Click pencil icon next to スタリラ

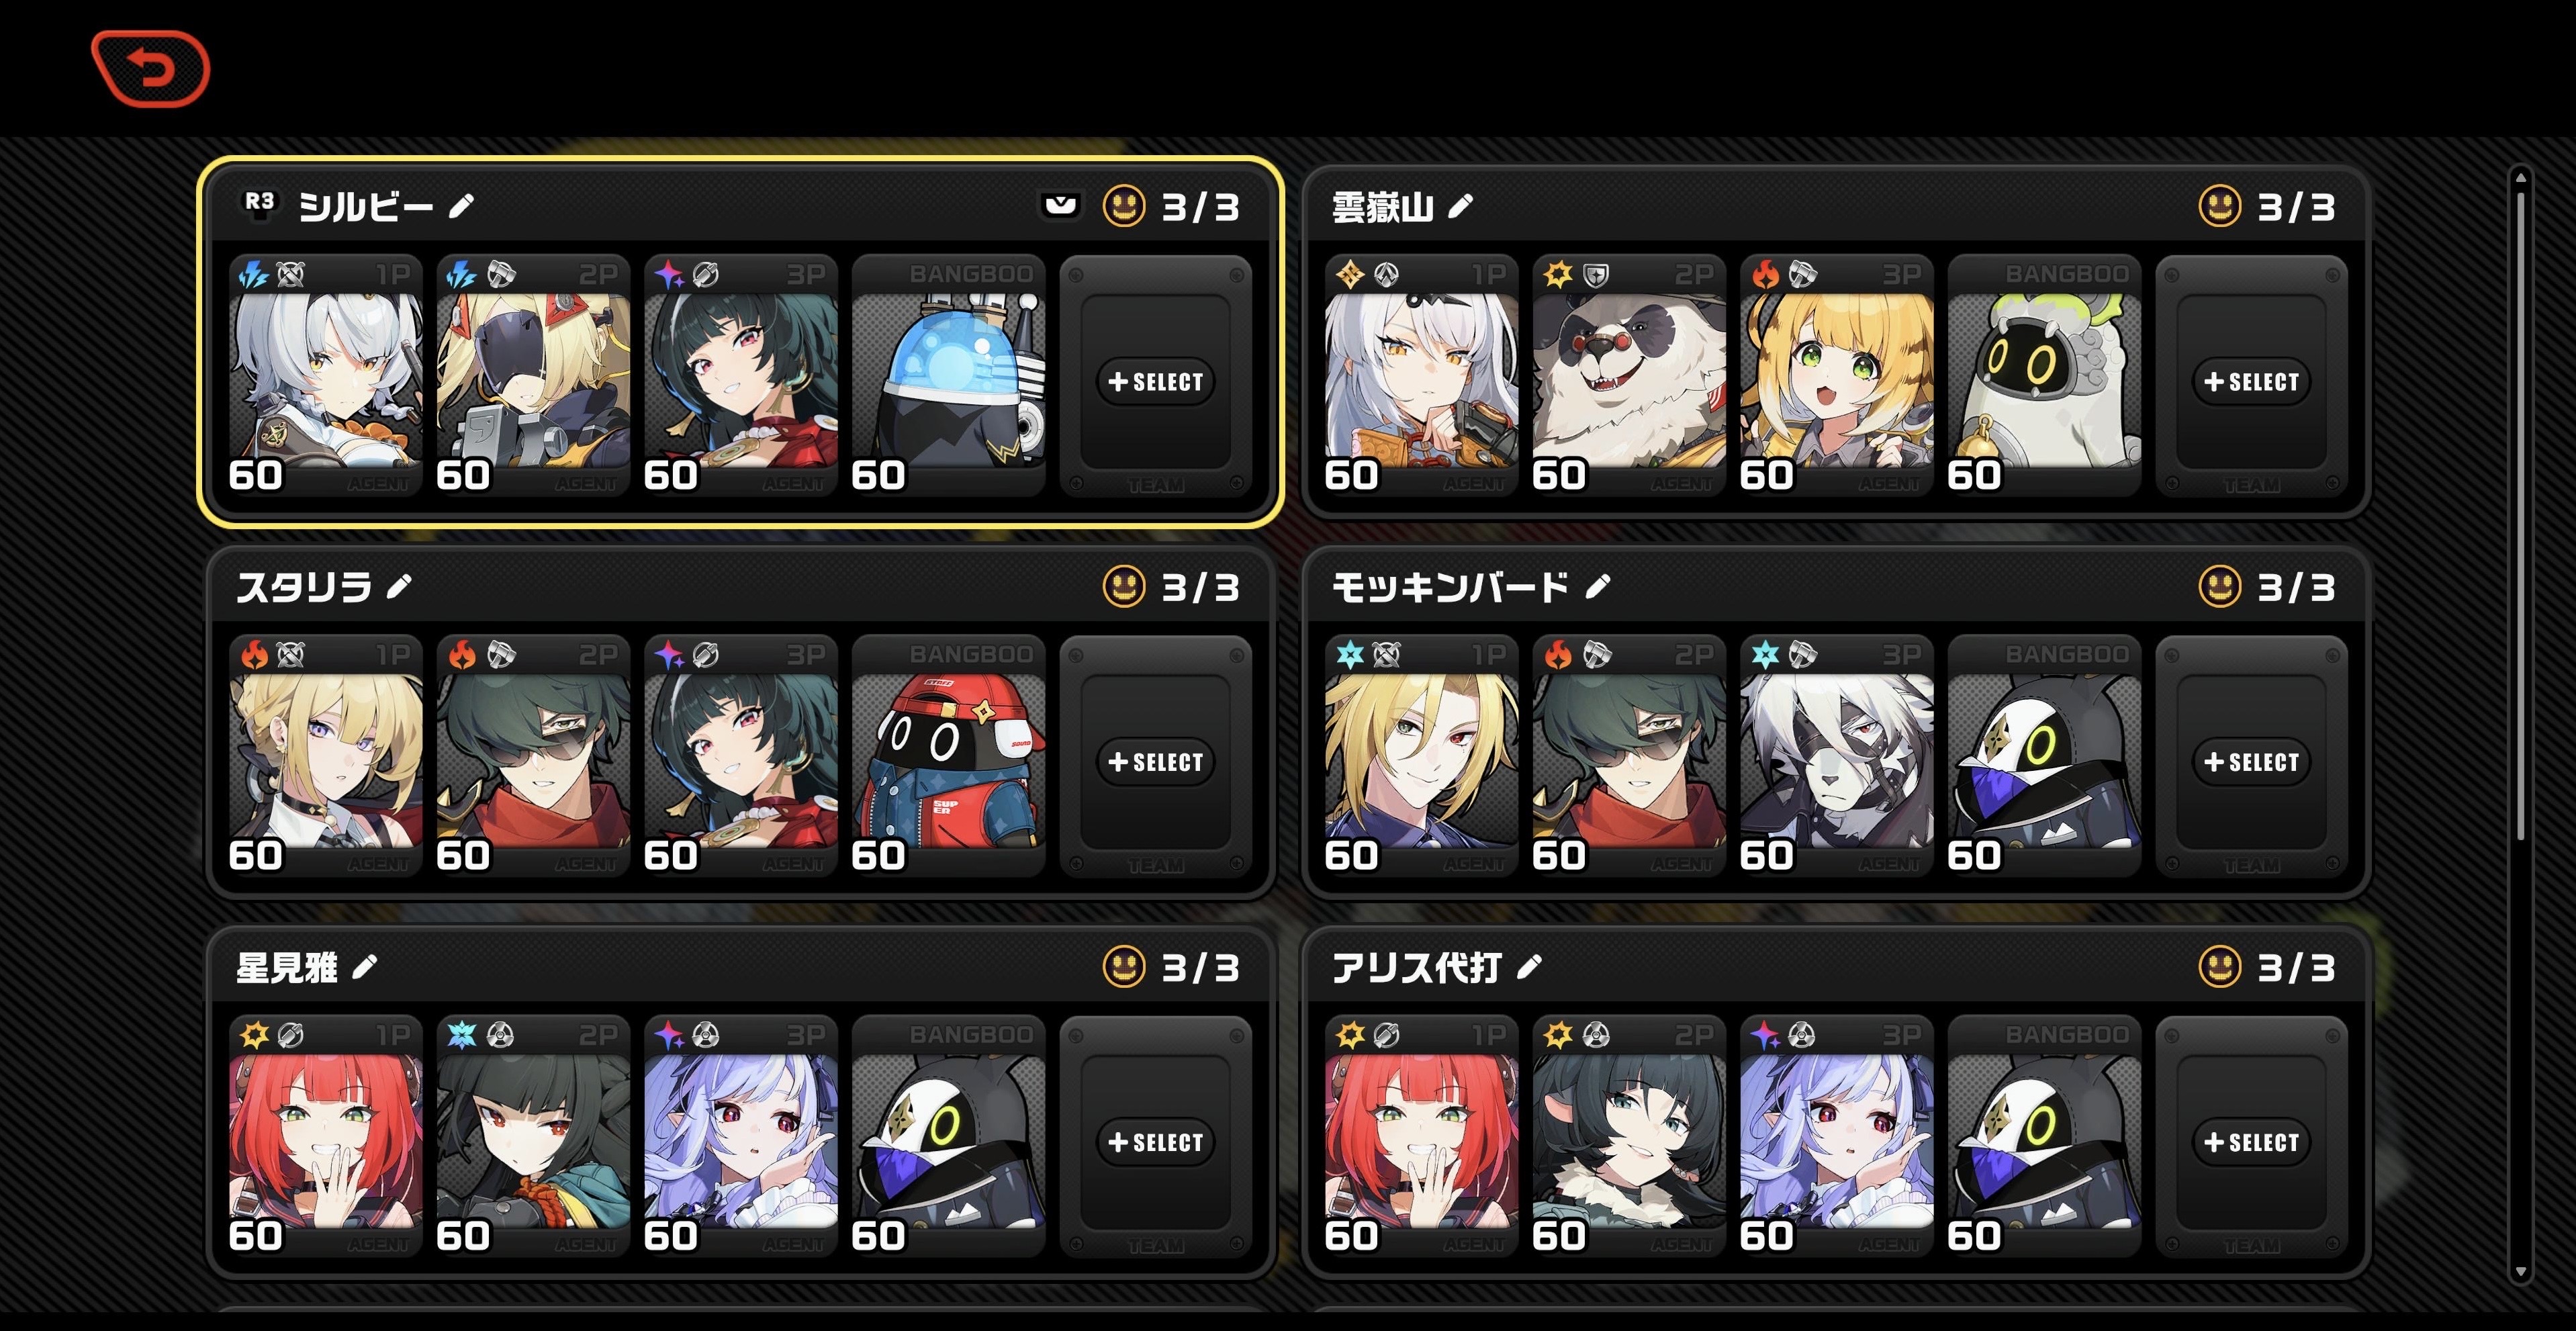[399, 587]
